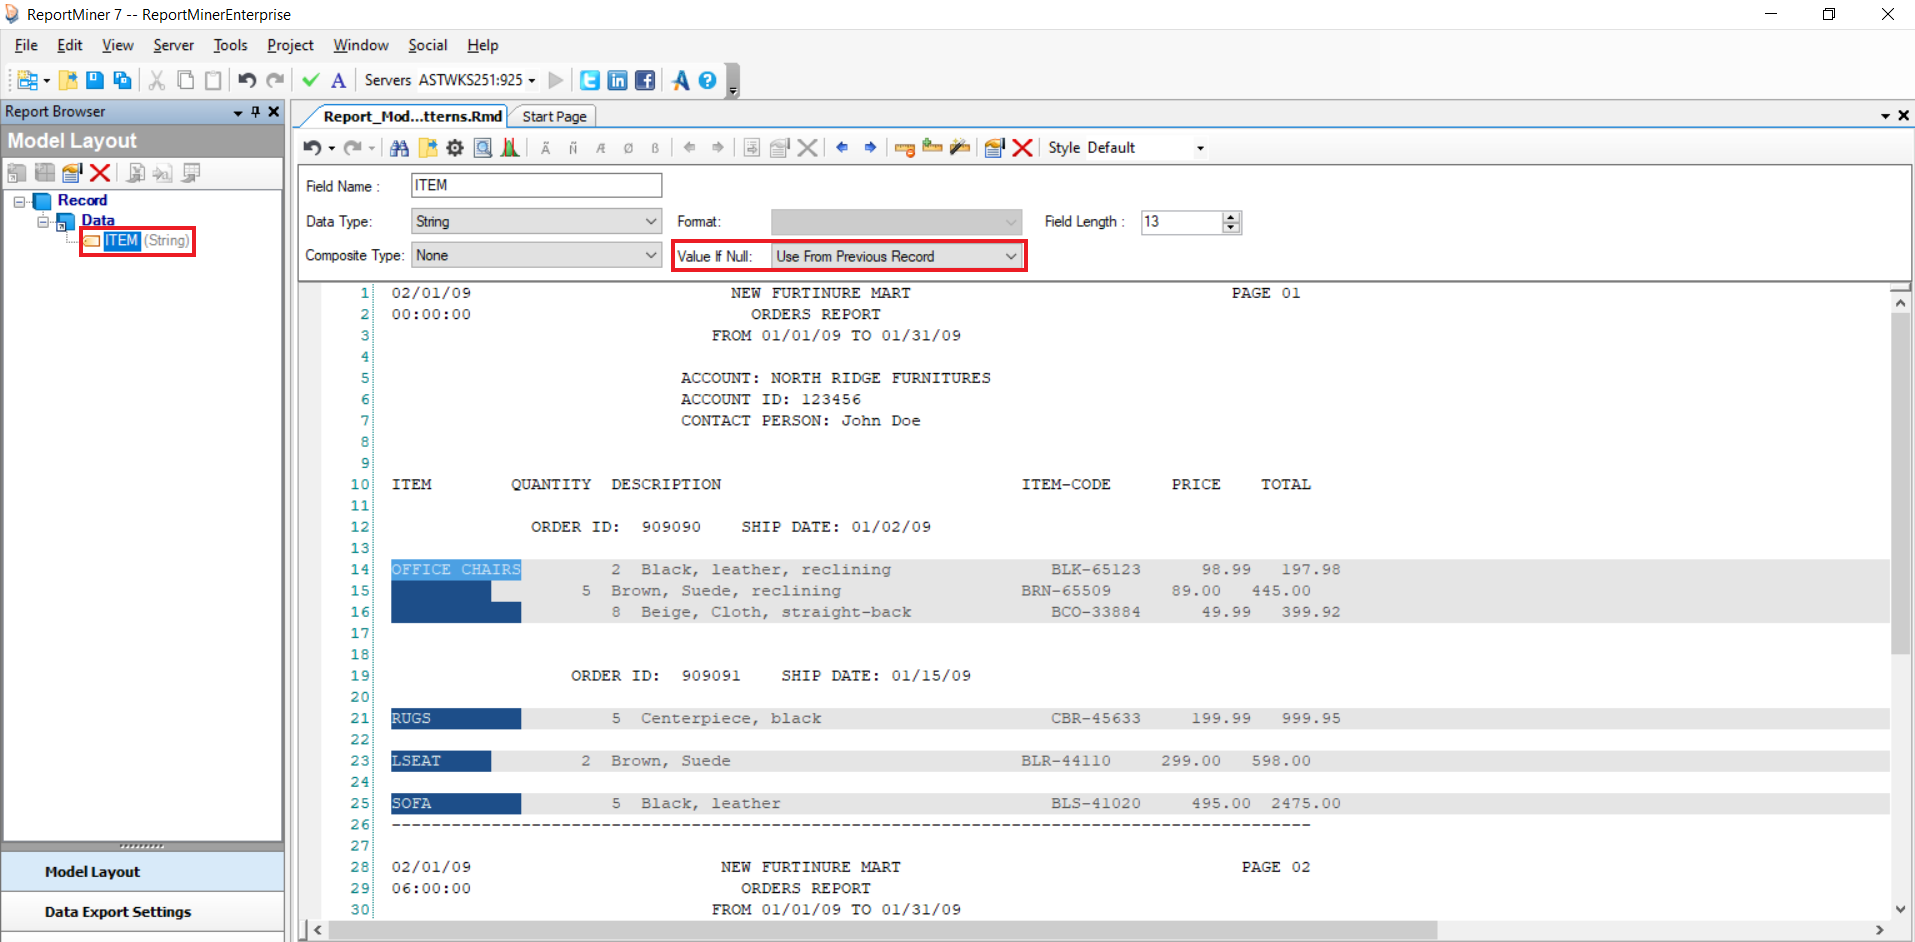Click the red-green histogram chart icon
The width and height of the screenshot is (1915, 942).
[510, 148]
